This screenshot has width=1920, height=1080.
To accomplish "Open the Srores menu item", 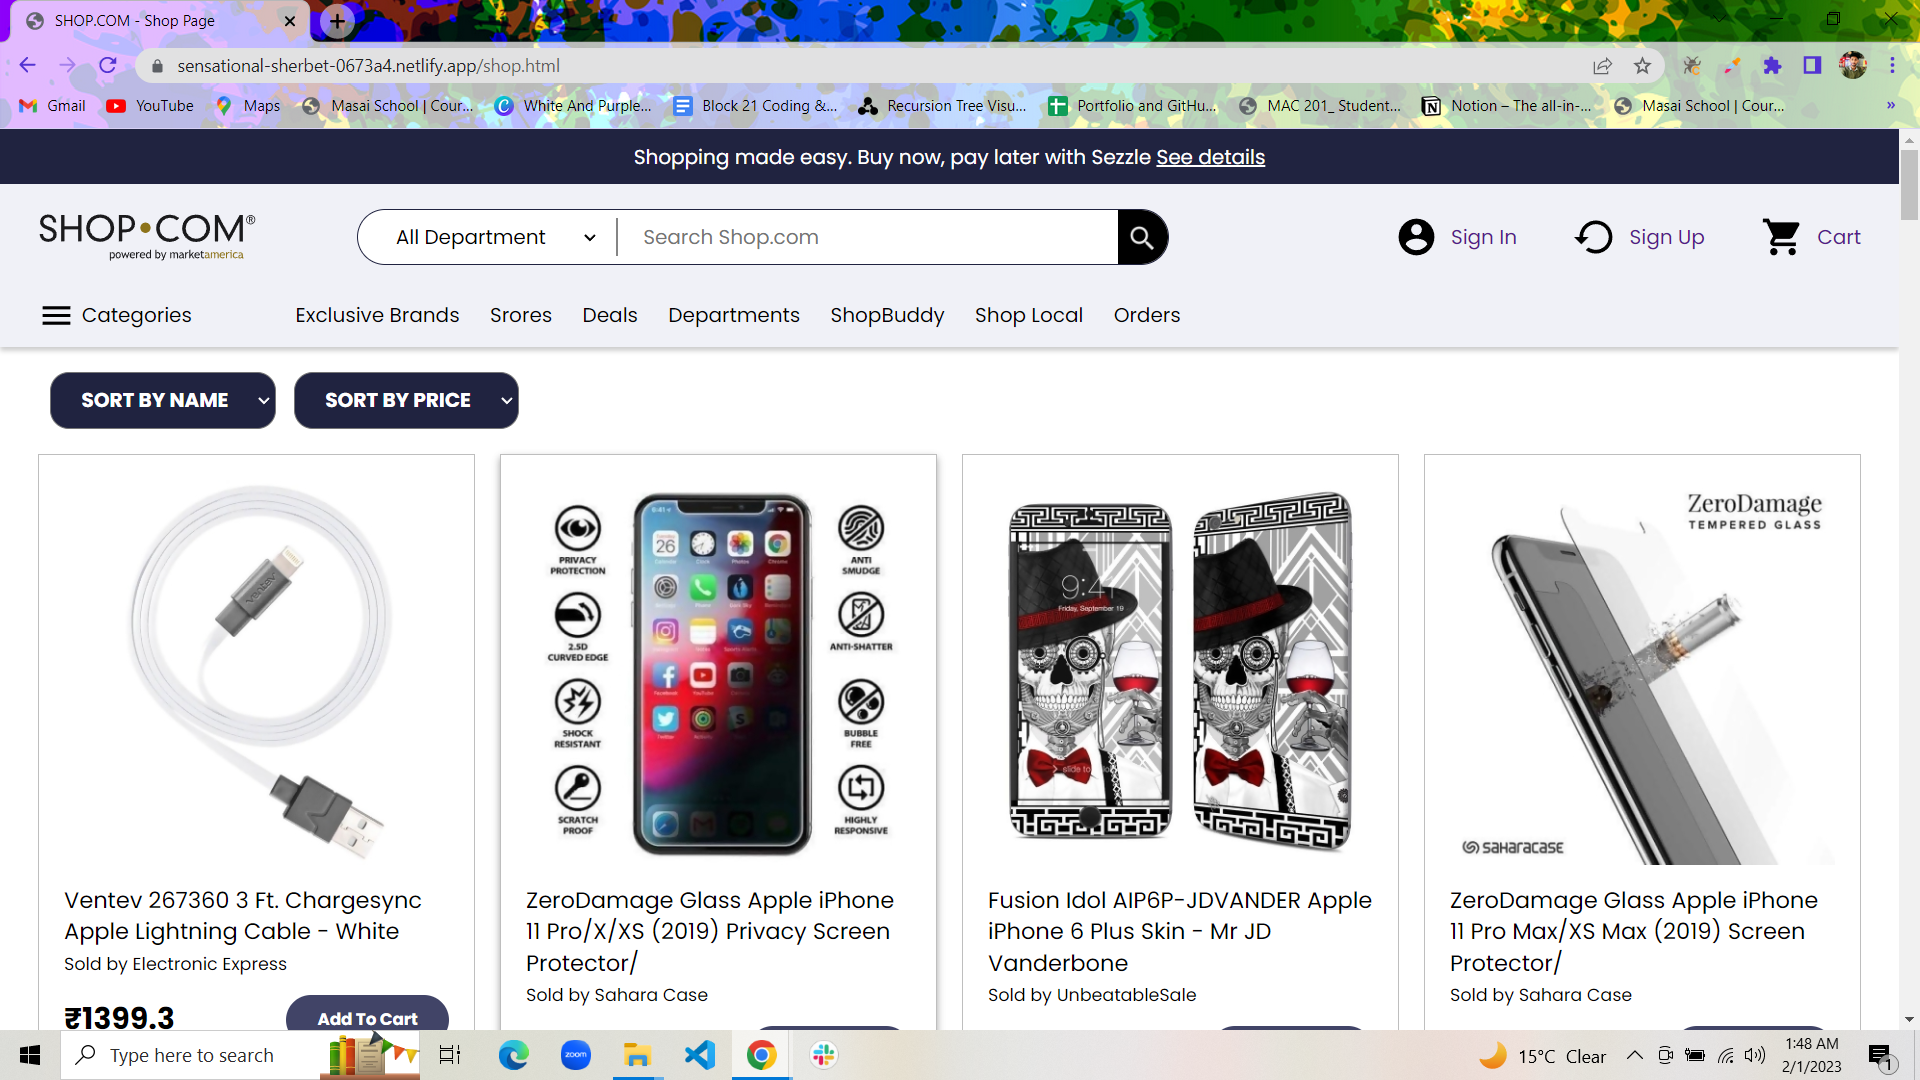I will coord(521,315).
